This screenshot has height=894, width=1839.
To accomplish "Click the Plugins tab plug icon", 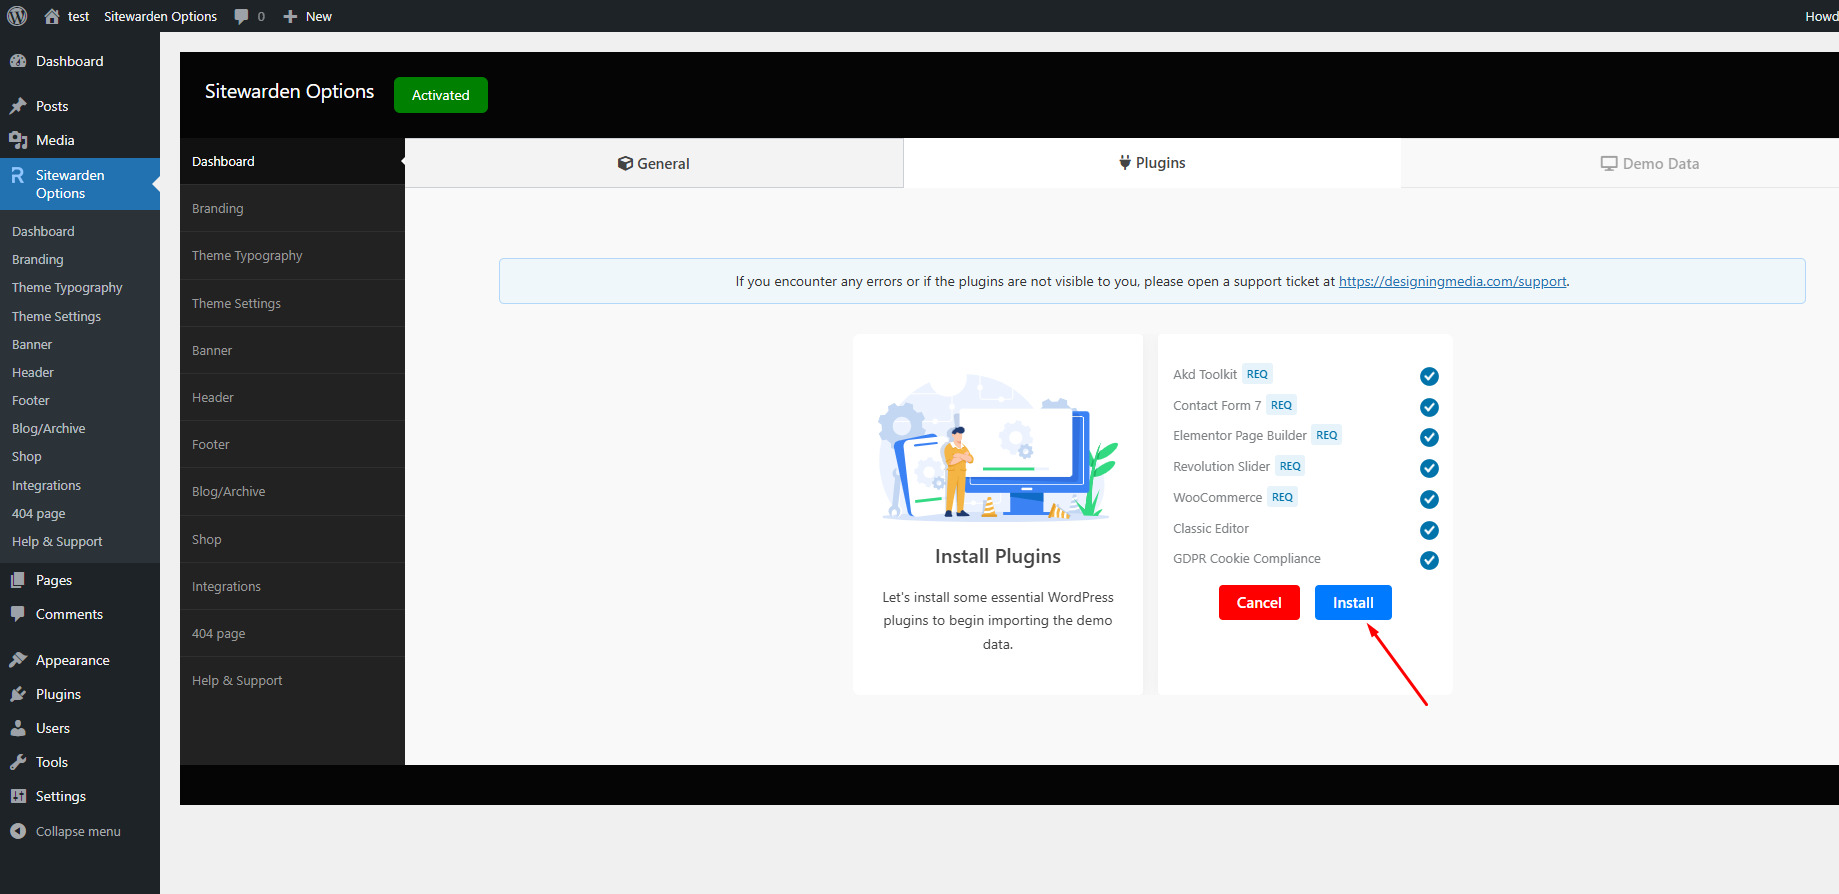I will (x=1125, y=163).
